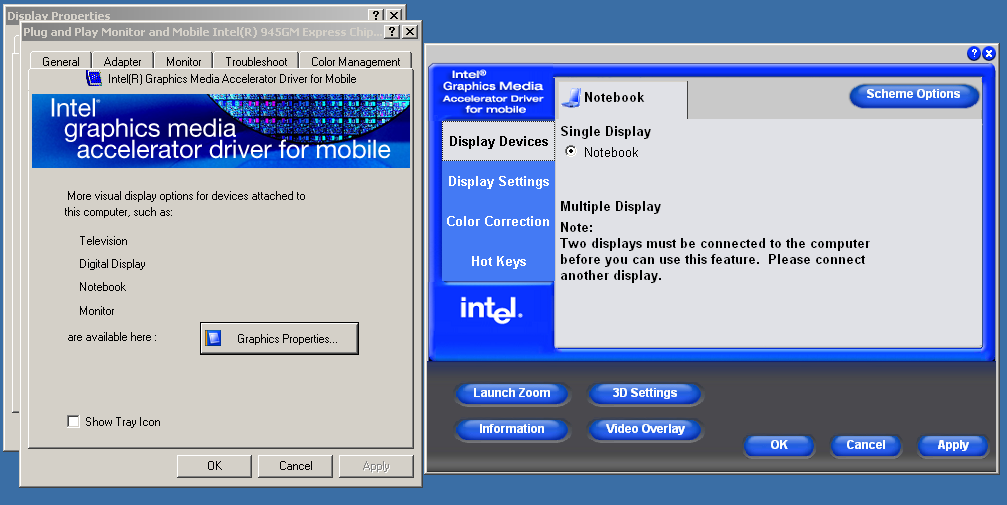Click the Notebook laptop icon in Intel panel
The image size is (1007, 505).
571,98
